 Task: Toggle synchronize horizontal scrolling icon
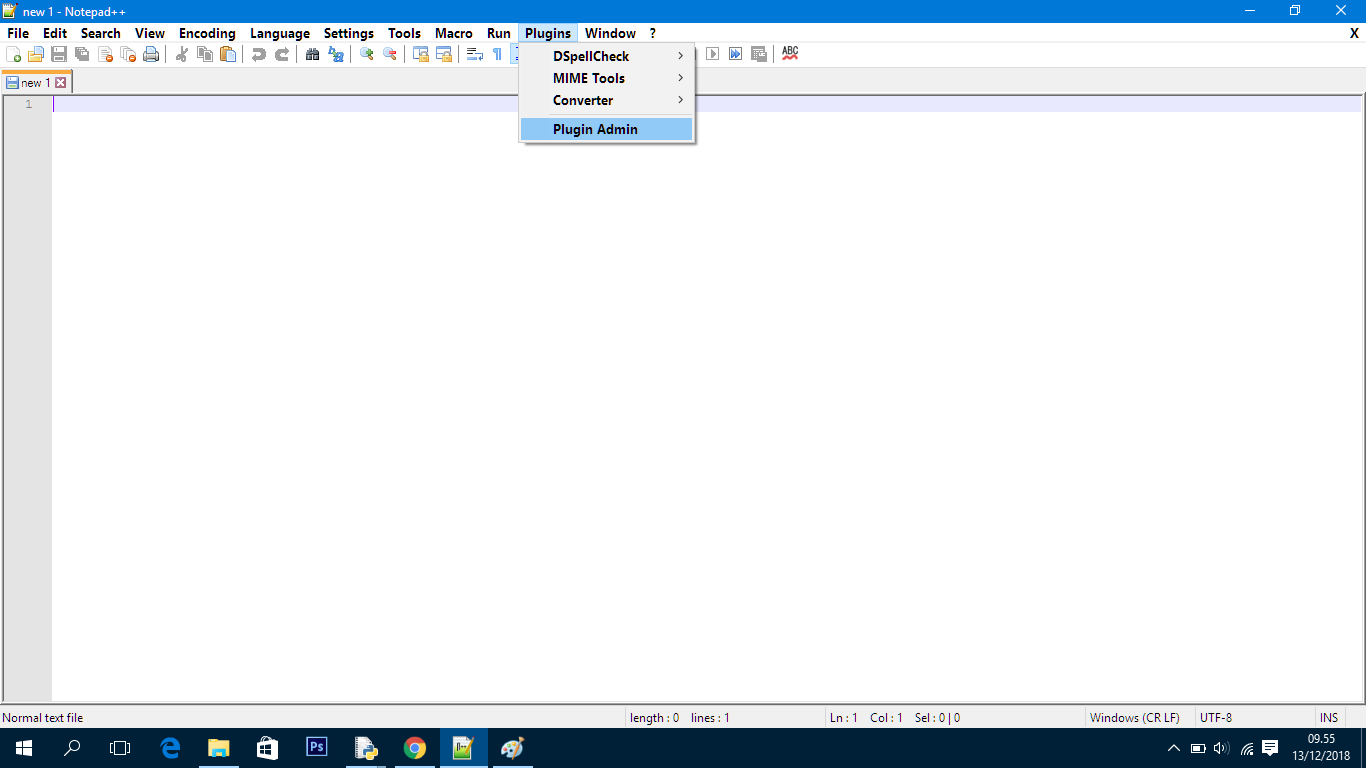tap(444, 54)
